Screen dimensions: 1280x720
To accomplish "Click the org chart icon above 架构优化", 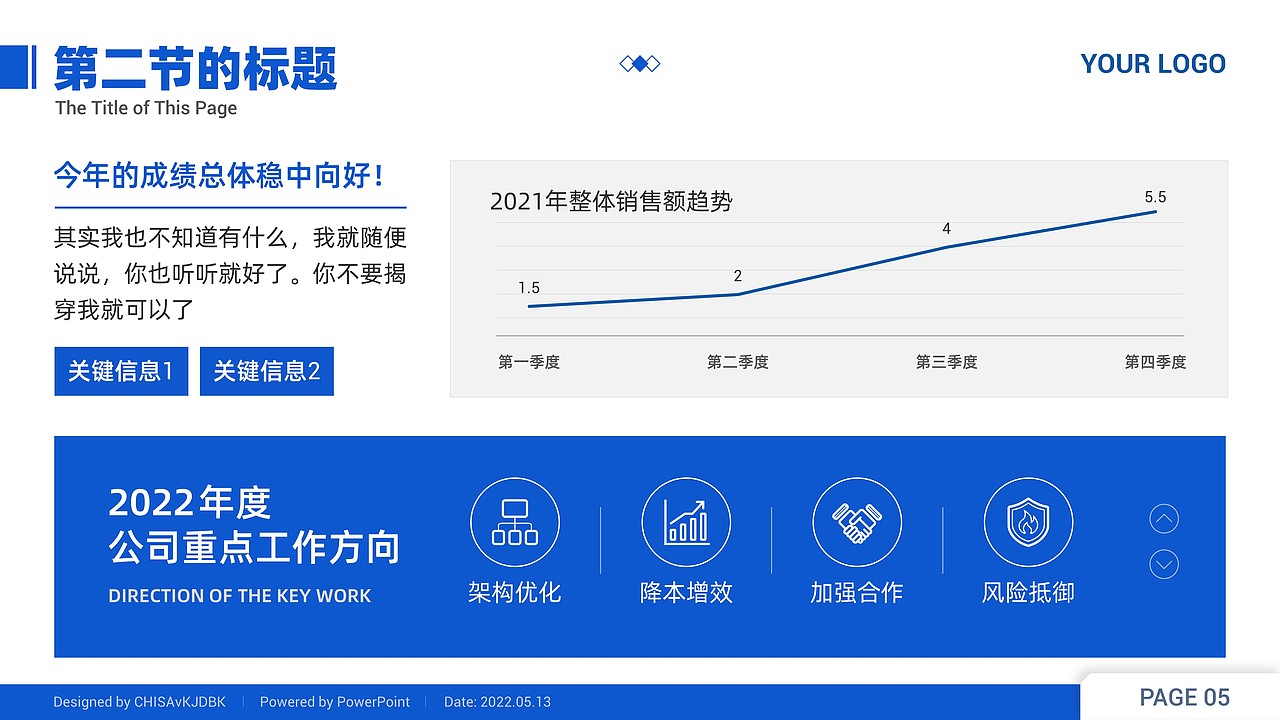I will [x=515, y=522].
